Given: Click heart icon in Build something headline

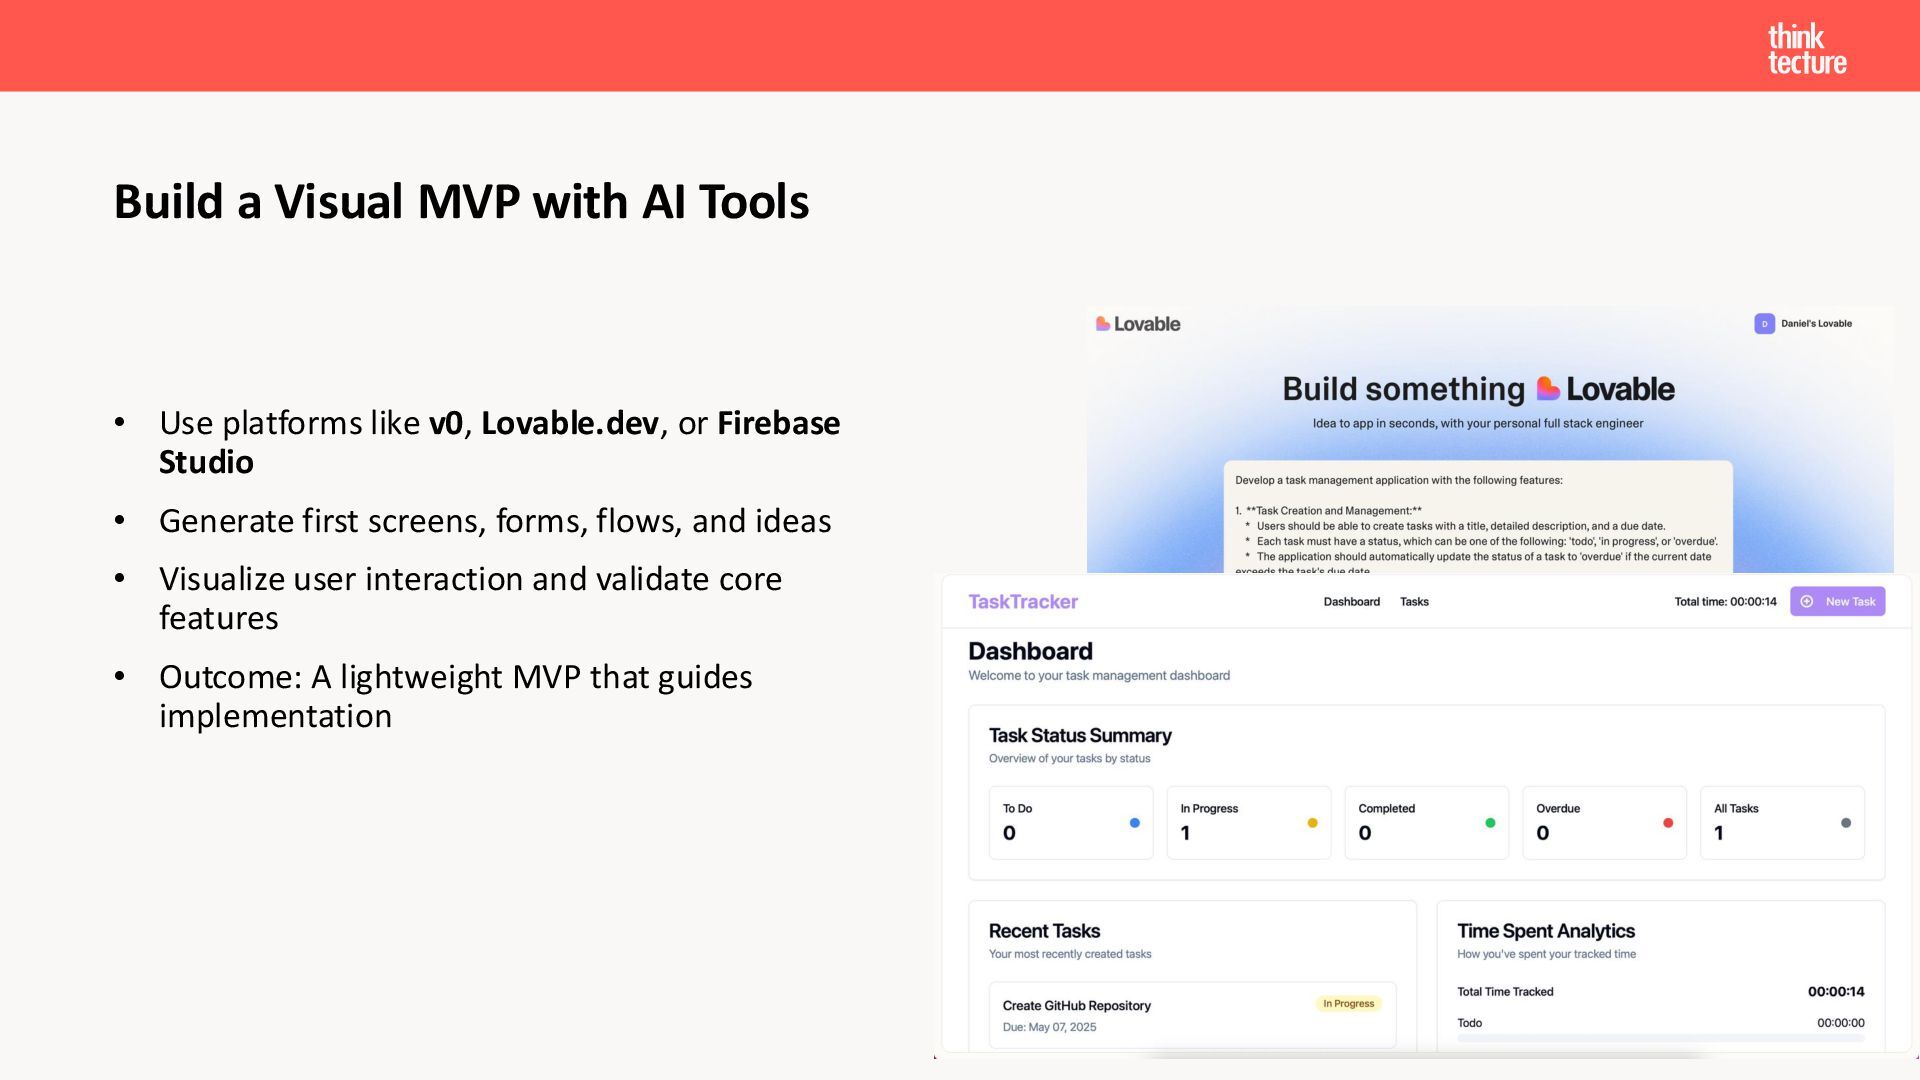Looking at the screenshot, I should tap(1548, 389).
